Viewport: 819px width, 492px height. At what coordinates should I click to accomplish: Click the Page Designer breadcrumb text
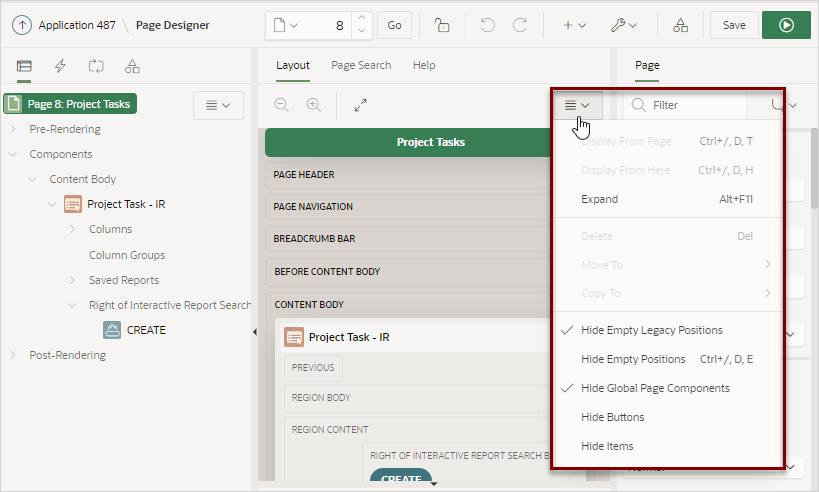pyautogui.click(x=172, y=25)
